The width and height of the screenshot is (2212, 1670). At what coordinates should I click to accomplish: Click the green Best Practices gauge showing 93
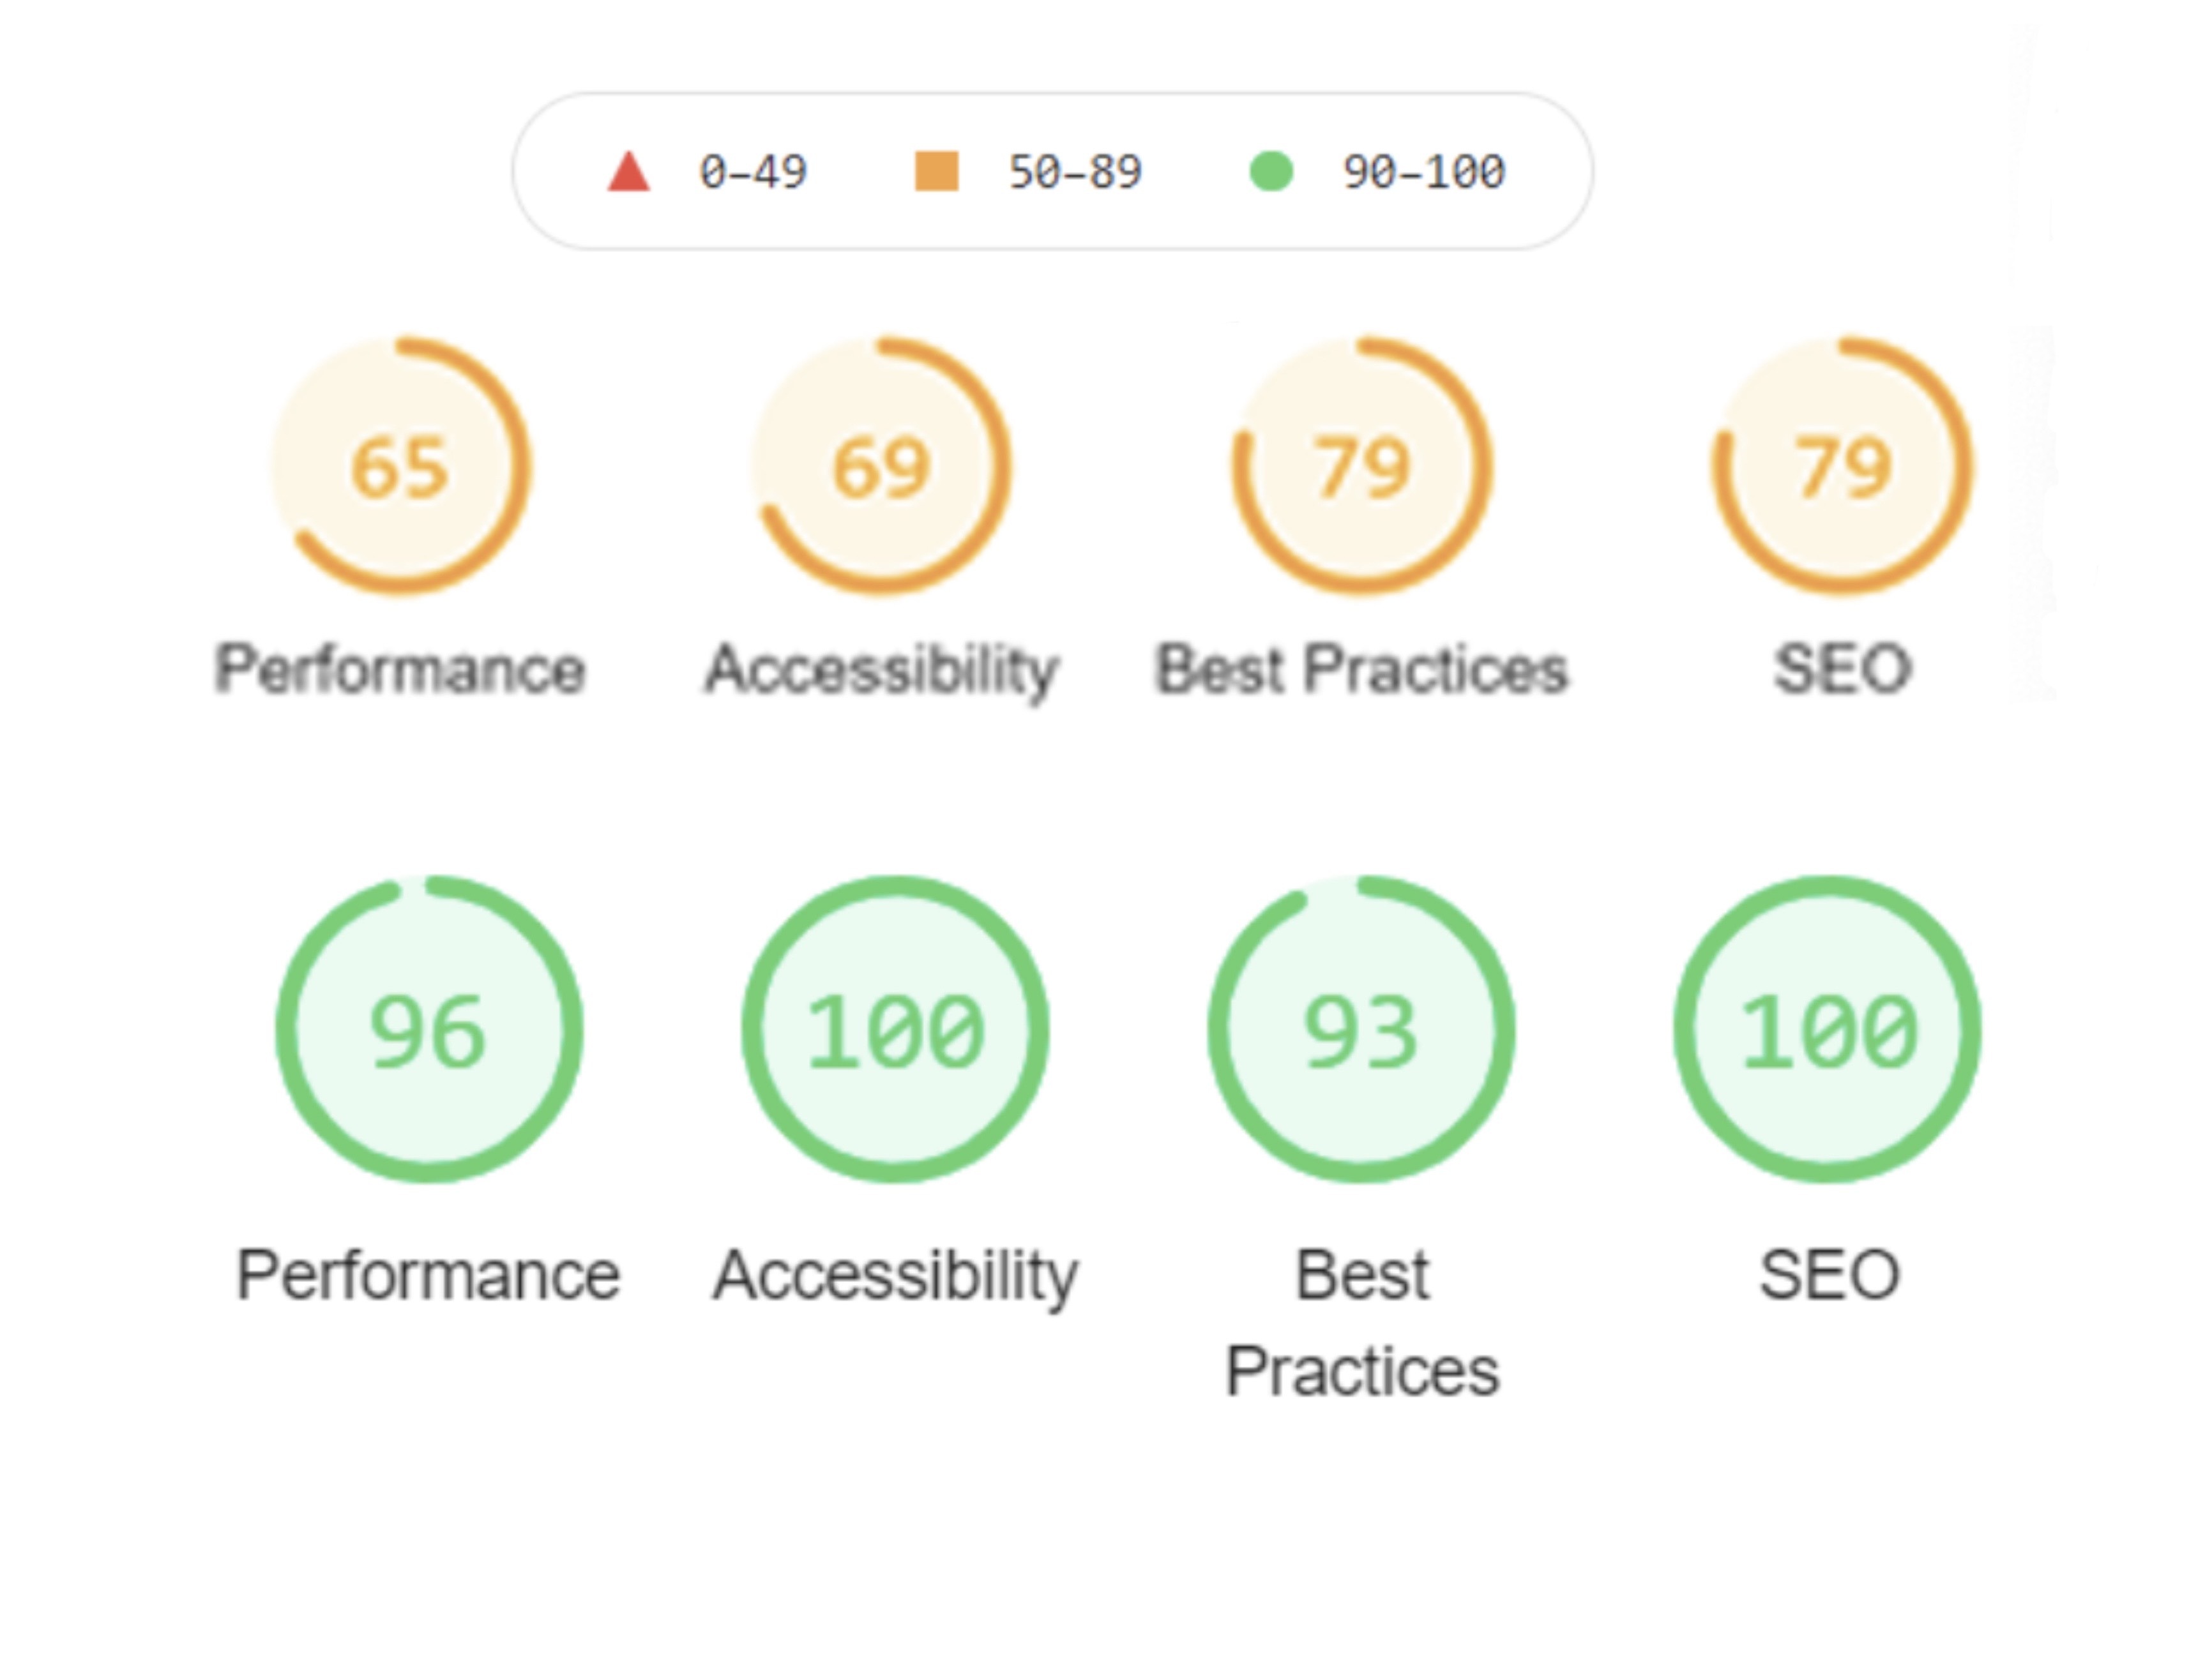[1361, 1029]
